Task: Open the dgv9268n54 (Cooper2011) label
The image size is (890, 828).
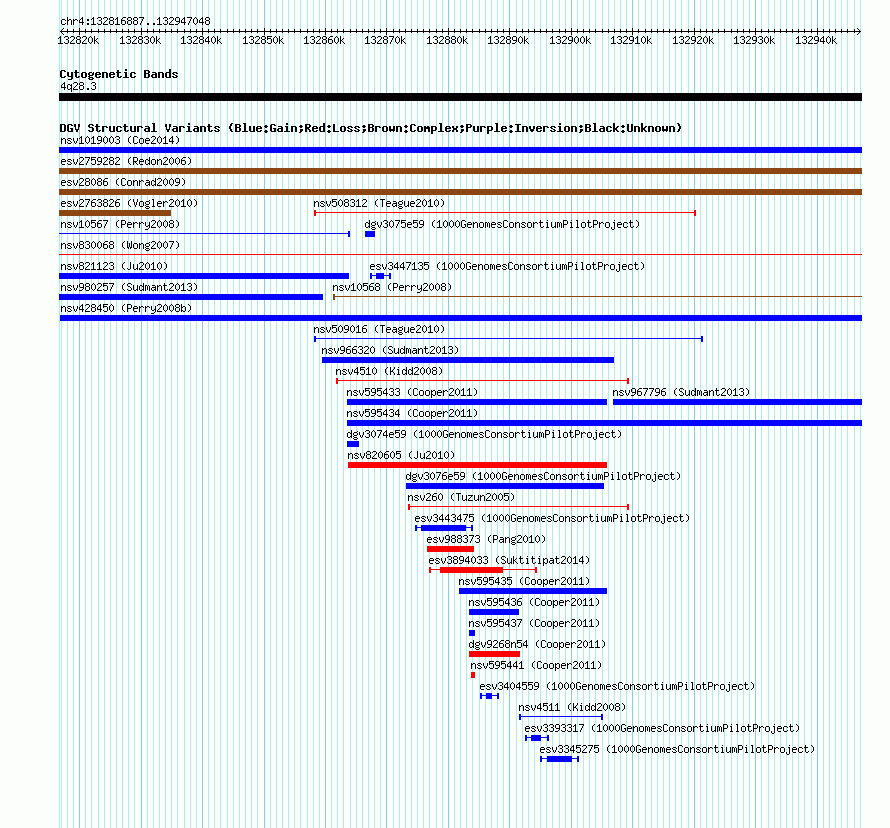Action: click(x=537, y=644)
